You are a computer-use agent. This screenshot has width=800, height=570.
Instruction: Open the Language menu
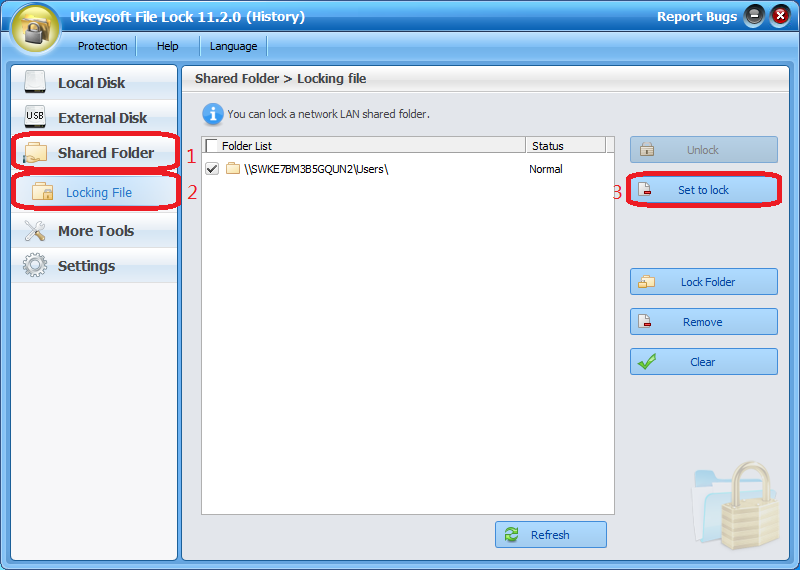pyautogui.click(x=233, y=46)
